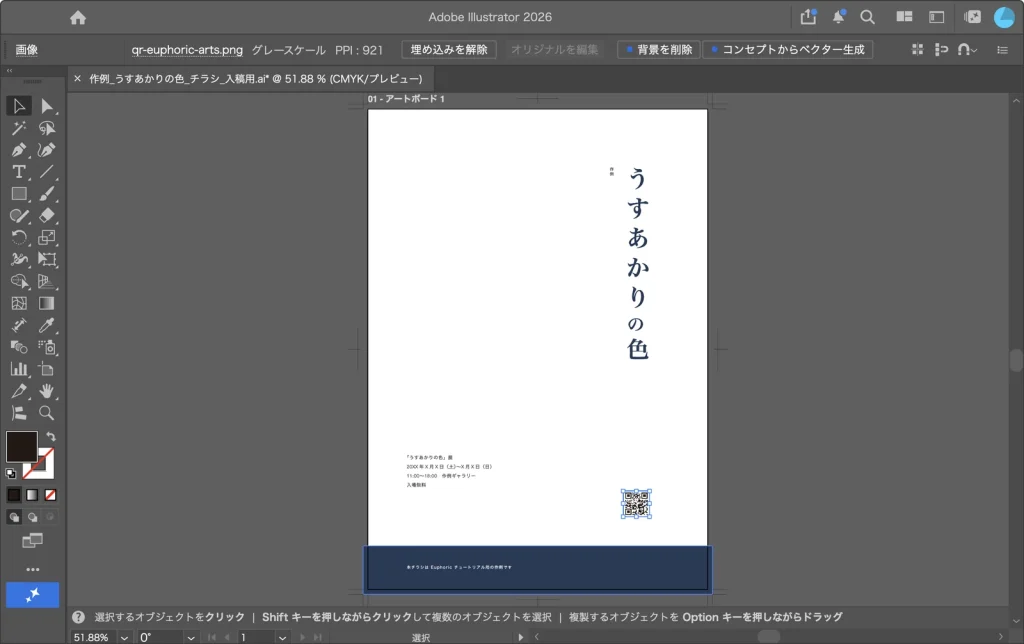Image resolution: width=1024 pixels, height=644 pixels.
Task: Select the Rectangle tool
Action: click(19, 194)
